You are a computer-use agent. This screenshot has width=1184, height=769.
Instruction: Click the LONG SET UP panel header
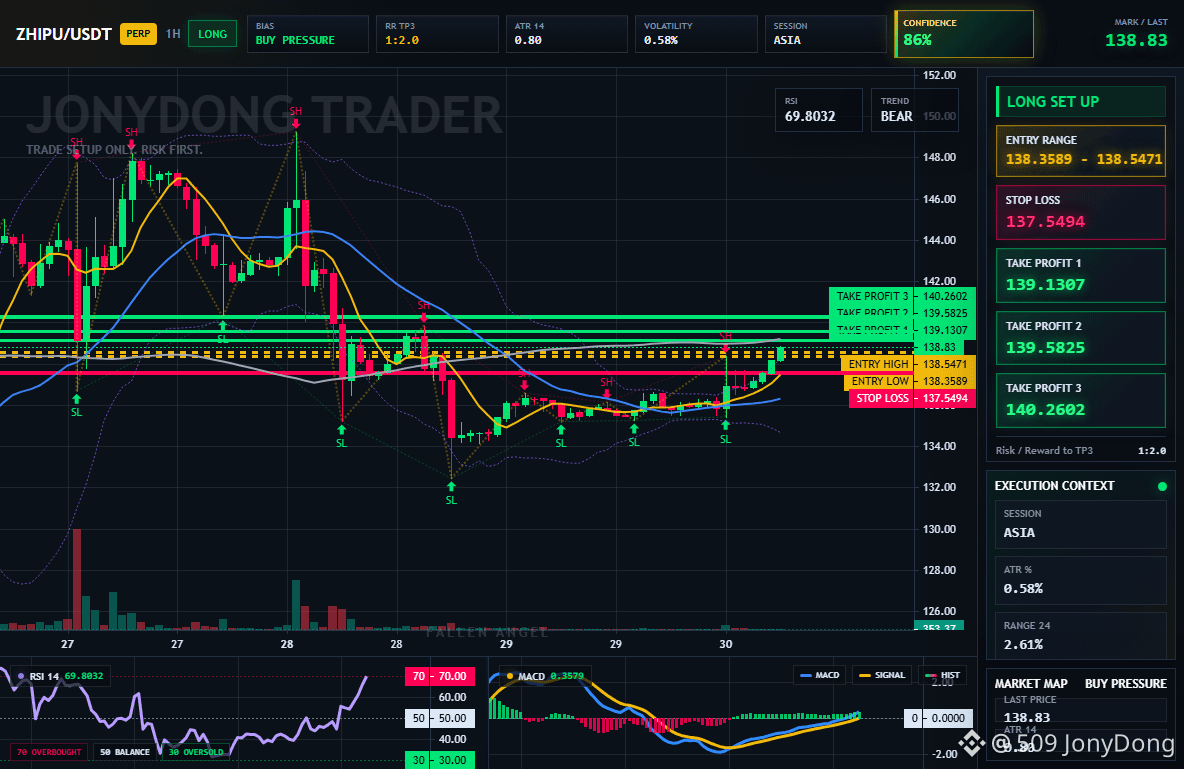click(1081, 101)
